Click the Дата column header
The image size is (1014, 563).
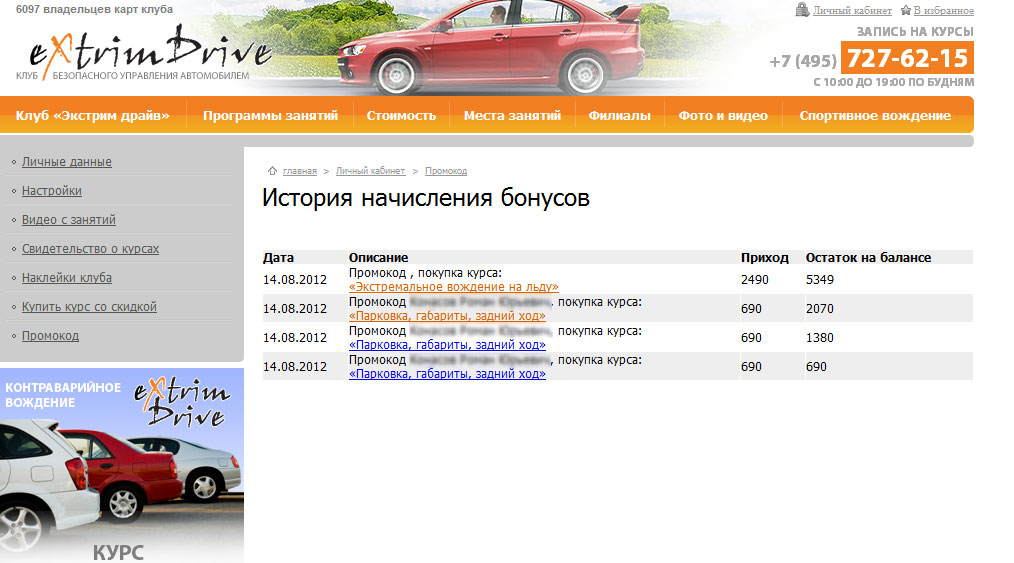pos(278,257)
